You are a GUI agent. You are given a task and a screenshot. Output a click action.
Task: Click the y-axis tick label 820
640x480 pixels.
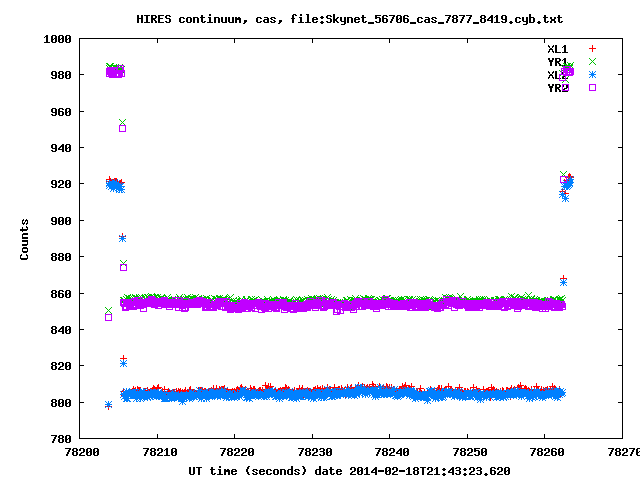pyautogui.click(x=61, y=366)
